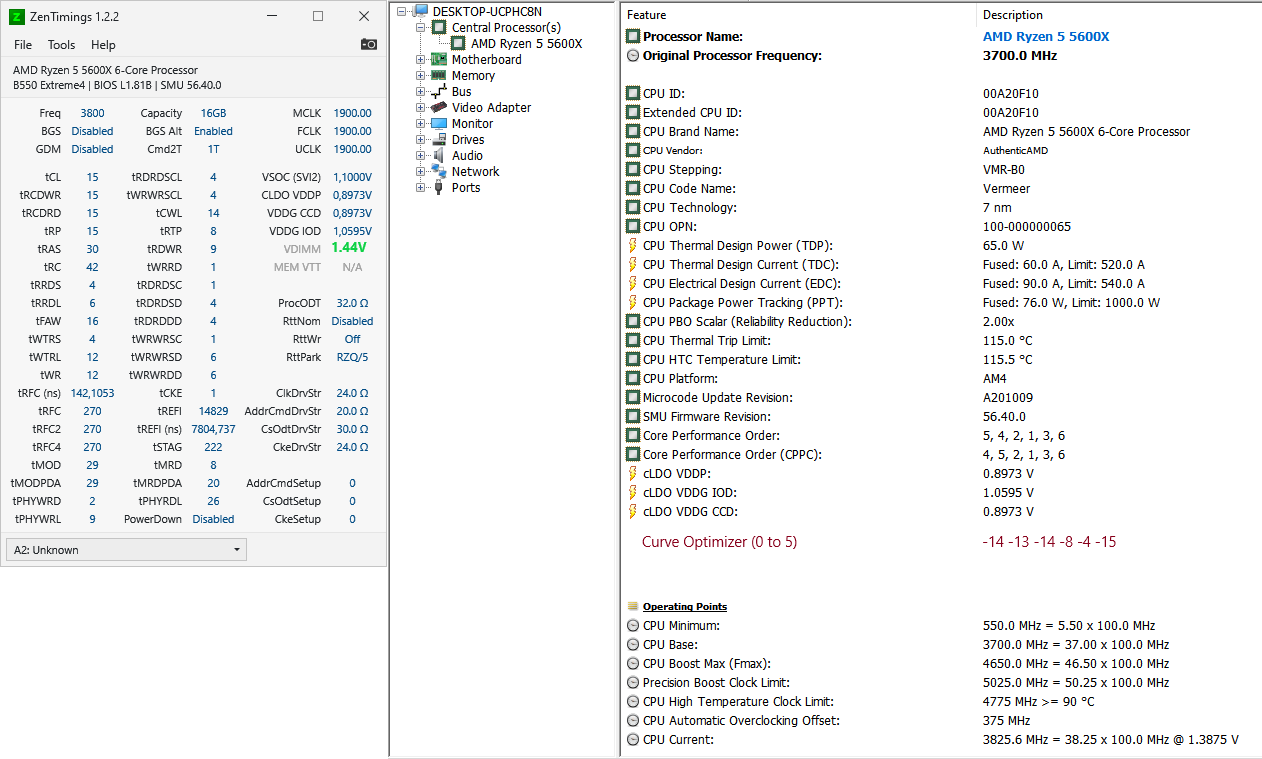Click the VSOC (SVI2) value 1,1000V
The width and height of the screenshot is (1262, 759).
pos(352,177)
